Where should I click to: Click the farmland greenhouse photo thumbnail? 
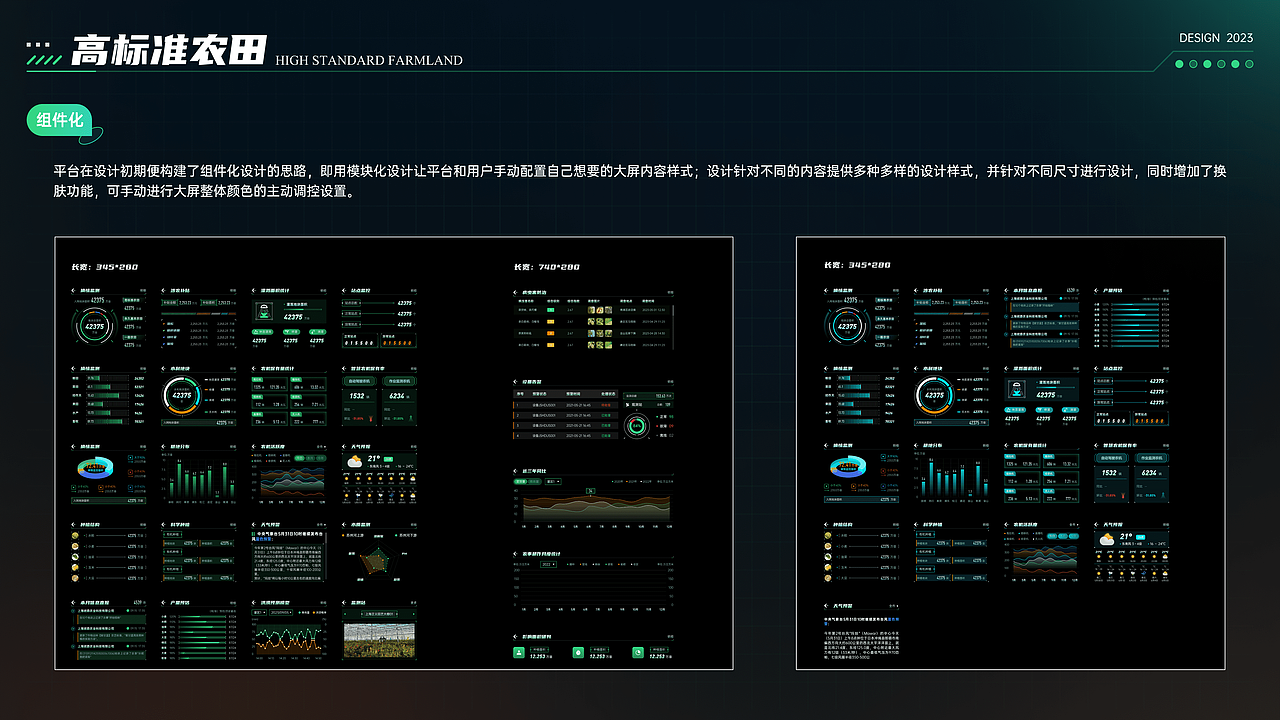tap(379, 640)
